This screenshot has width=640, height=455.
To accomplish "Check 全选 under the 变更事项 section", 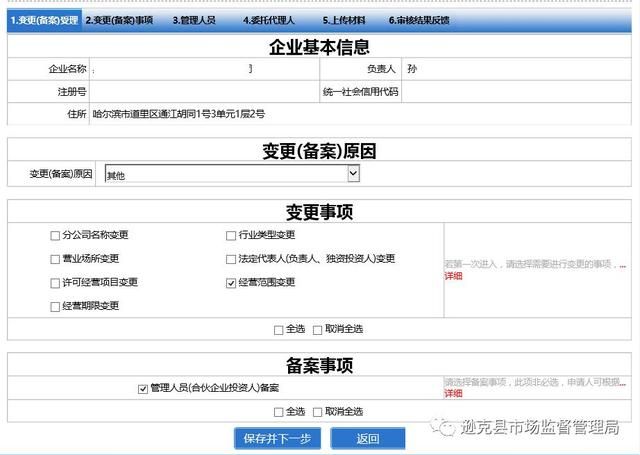I will pos(279,330).
